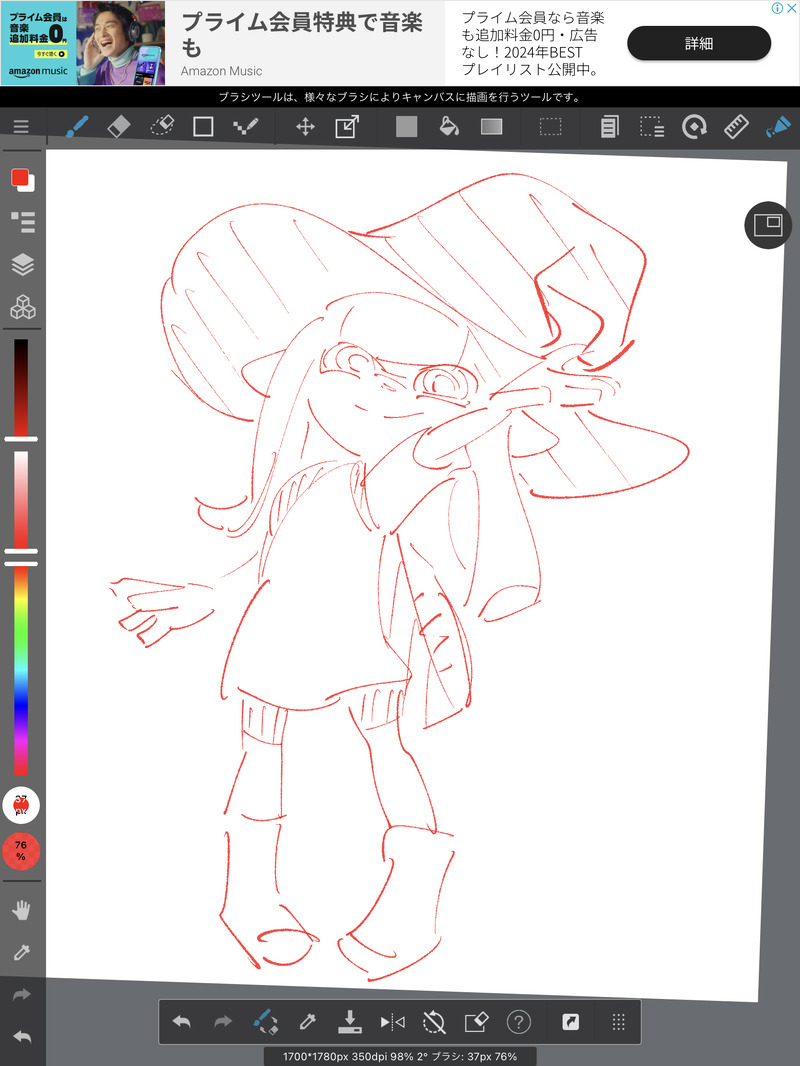Click undo arrow in left sidebar

pos(22,1037)
